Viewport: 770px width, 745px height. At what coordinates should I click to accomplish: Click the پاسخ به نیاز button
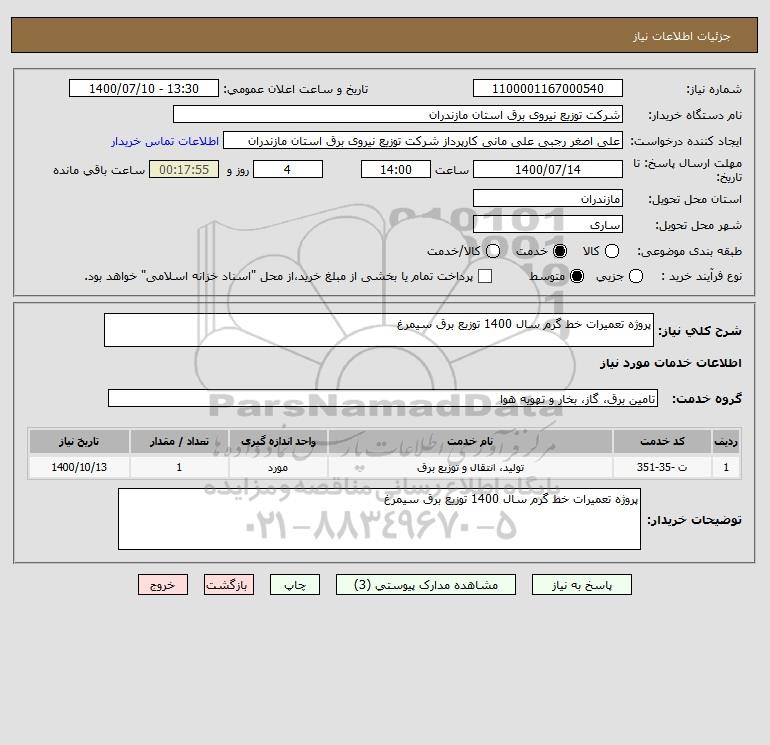point(581,584)
